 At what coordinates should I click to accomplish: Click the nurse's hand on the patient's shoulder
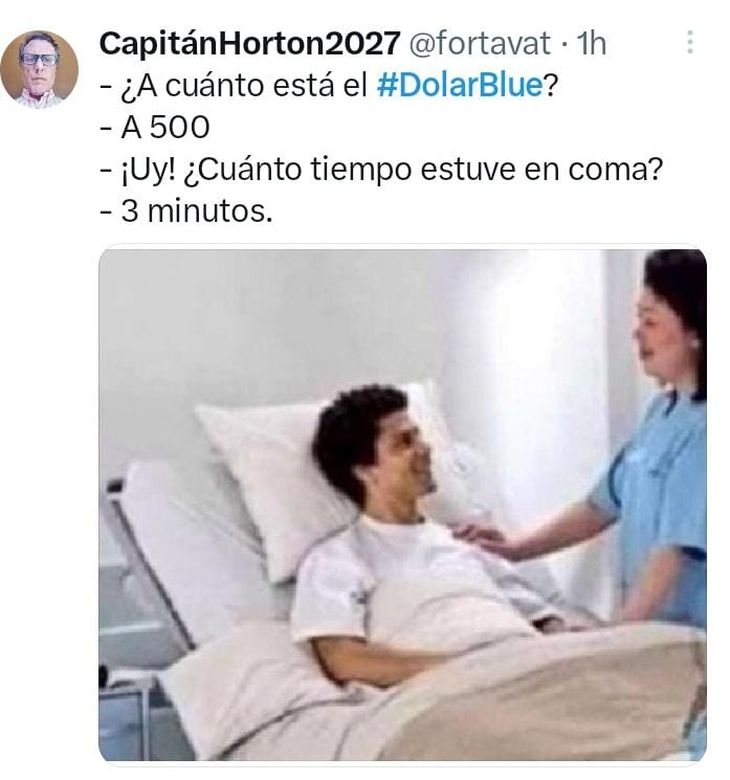[x=480, y=537]
